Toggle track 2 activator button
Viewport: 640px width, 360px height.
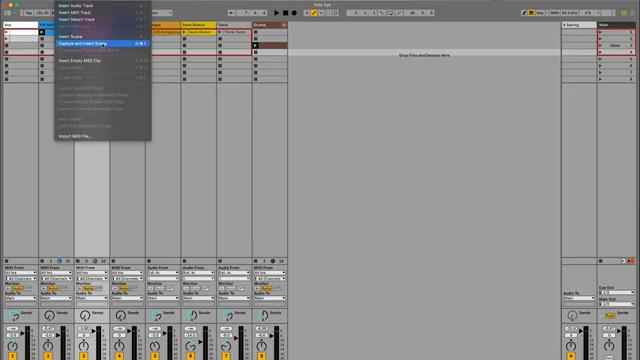[48, 356]
